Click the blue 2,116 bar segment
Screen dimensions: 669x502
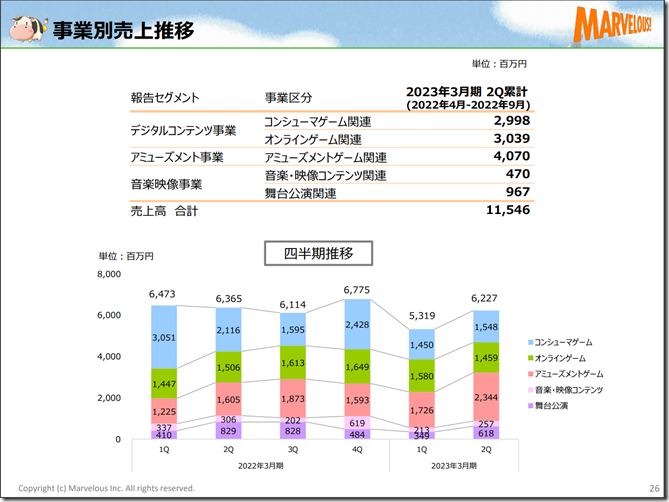(228, 330)
